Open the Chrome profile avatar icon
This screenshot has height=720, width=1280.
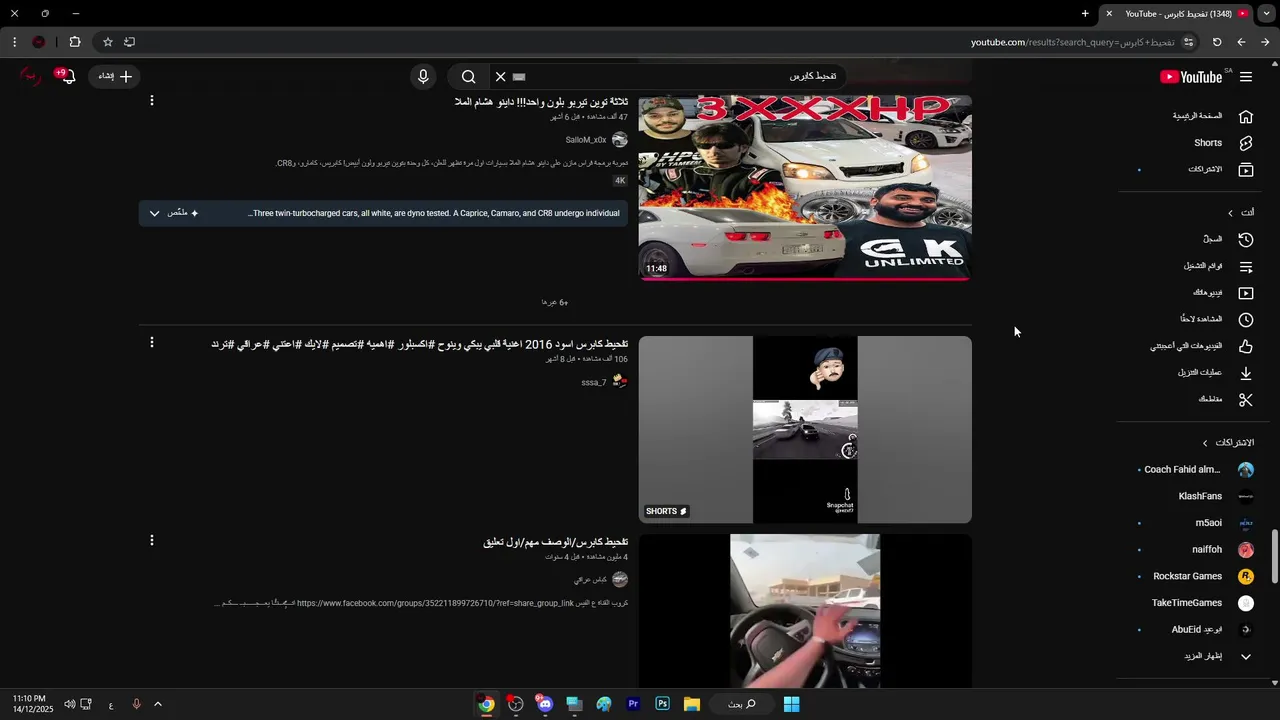click(x=39, y=42)
